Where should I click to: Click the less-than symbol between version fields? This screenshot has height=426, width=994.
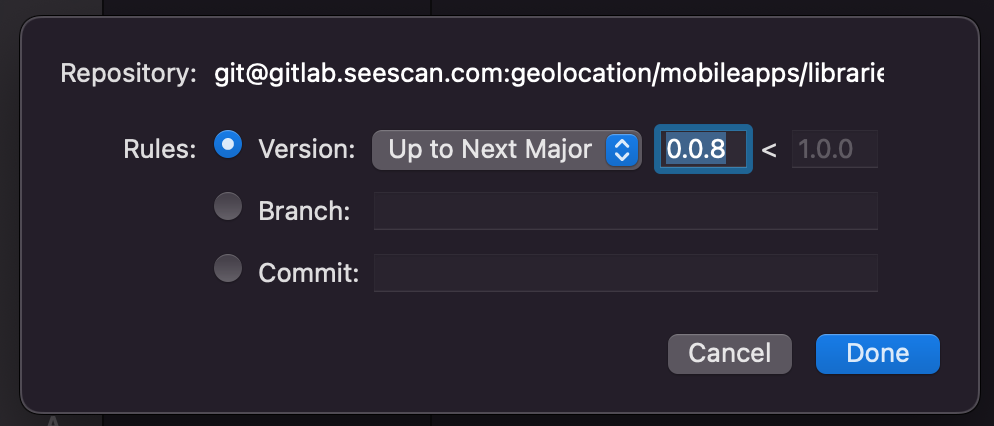click(769, 151)
